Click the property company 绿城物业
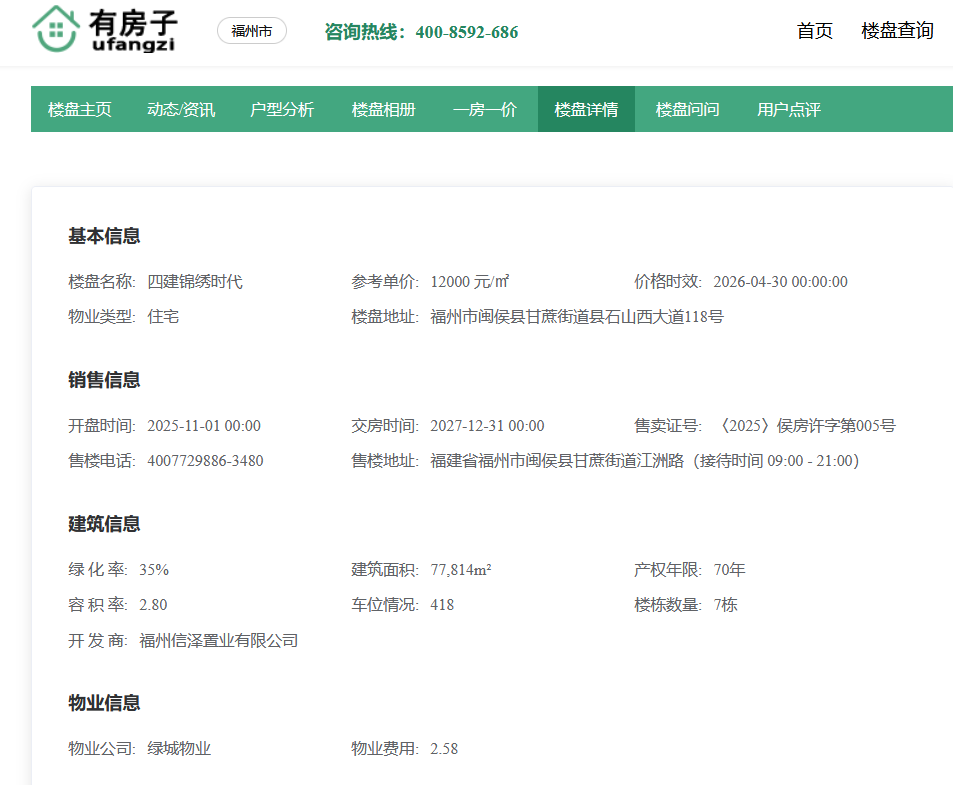This screenshot has width=953, height=785. coord(179,749)
